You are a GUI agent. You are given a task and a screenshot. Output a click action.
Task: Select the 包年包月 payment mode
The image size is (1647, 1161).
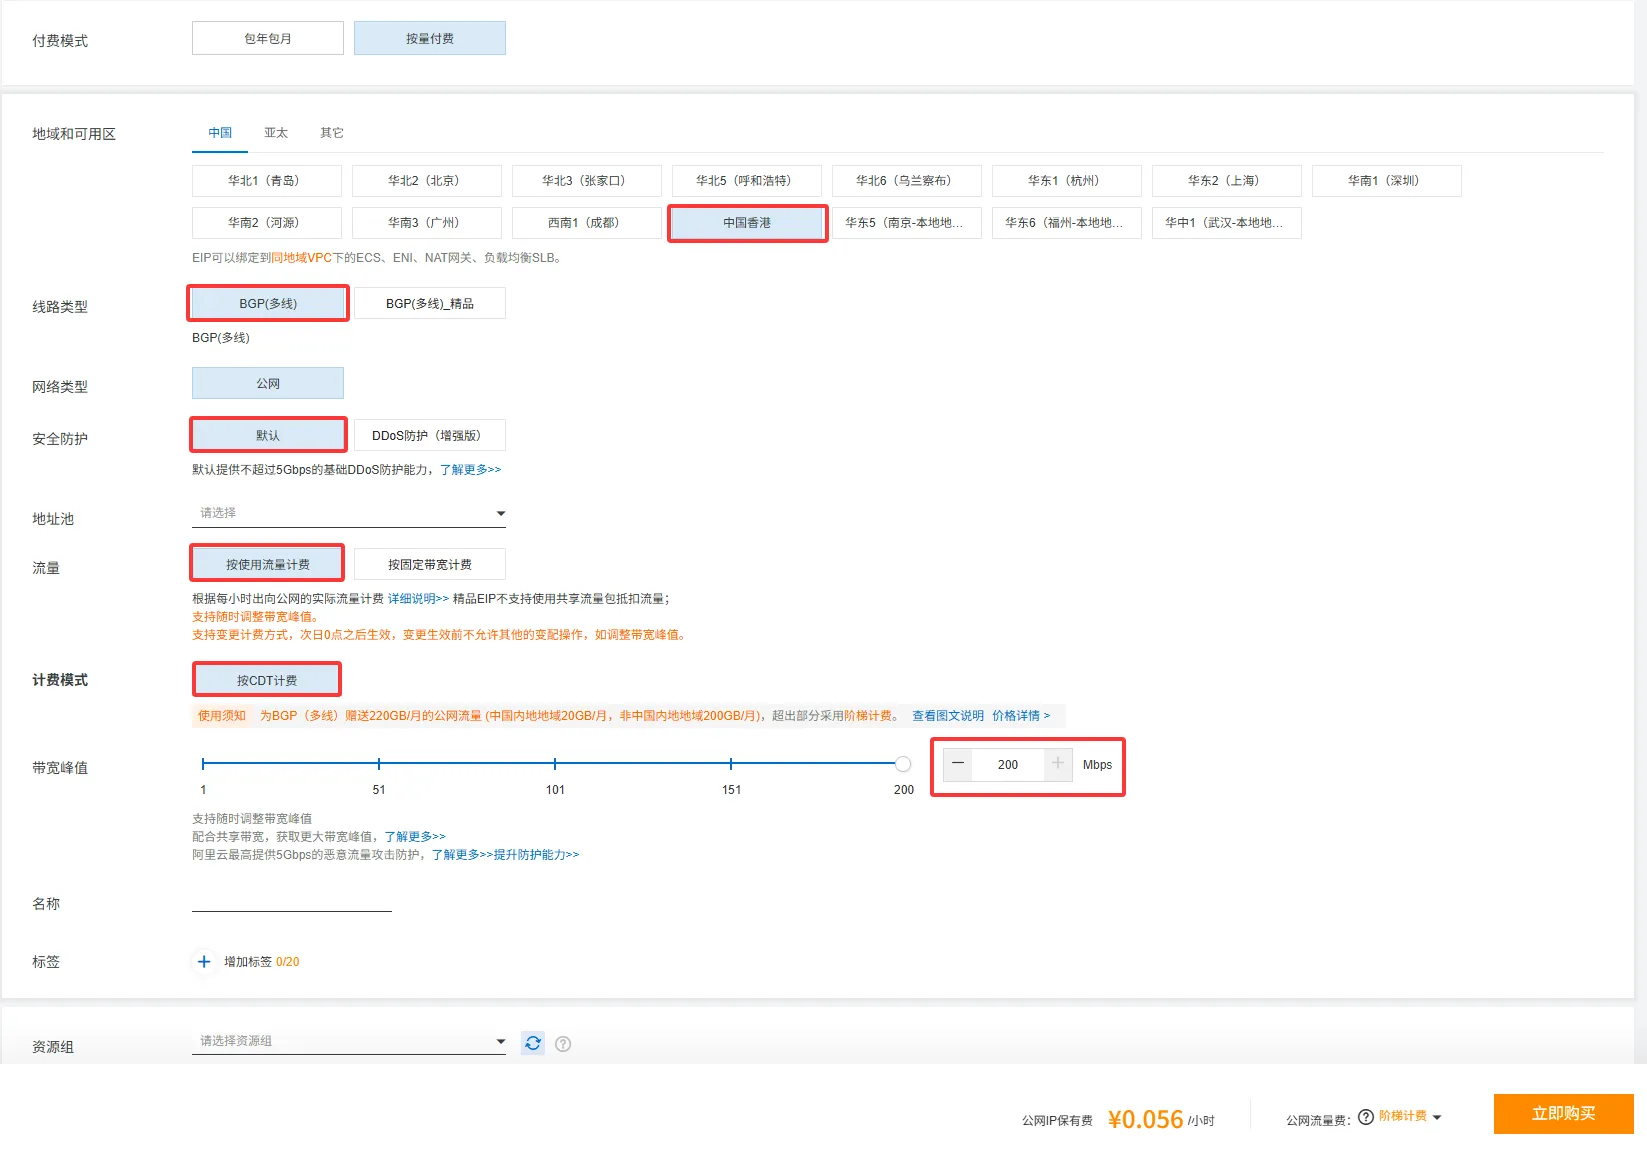click(x=268, y=39)
